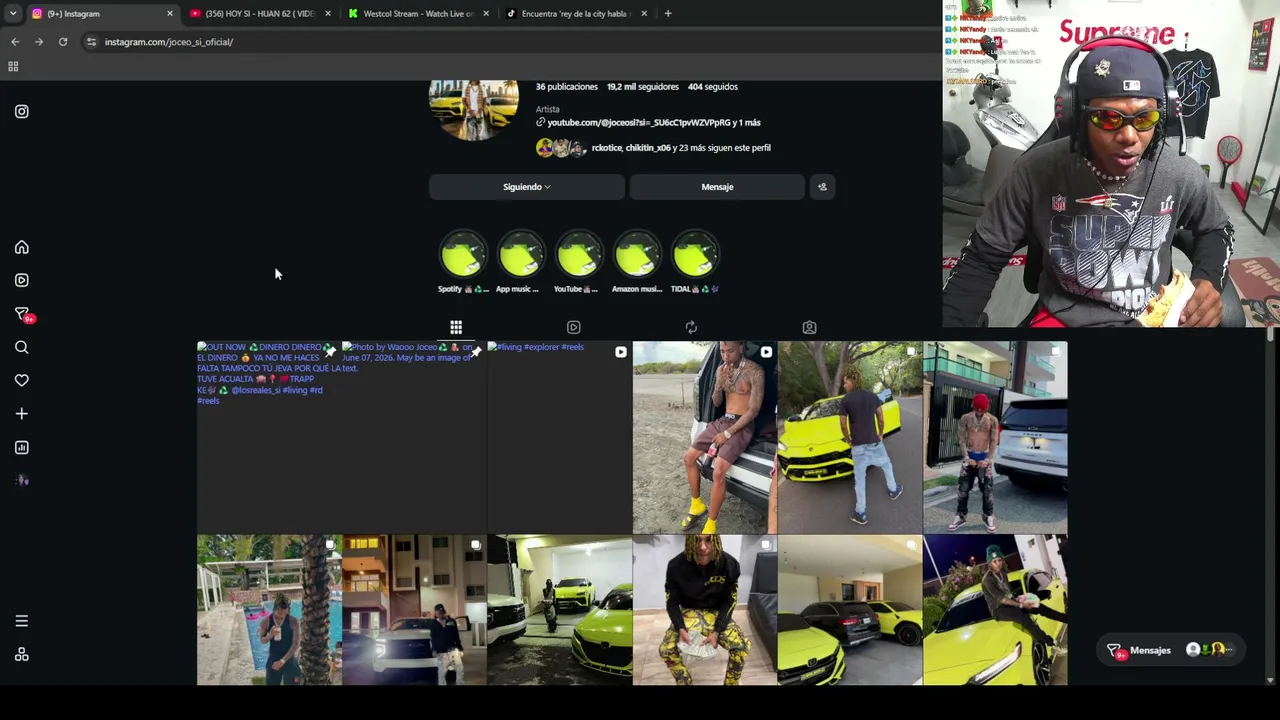
Task: Open notifications heart icon
Action: (x=22, y=380)
